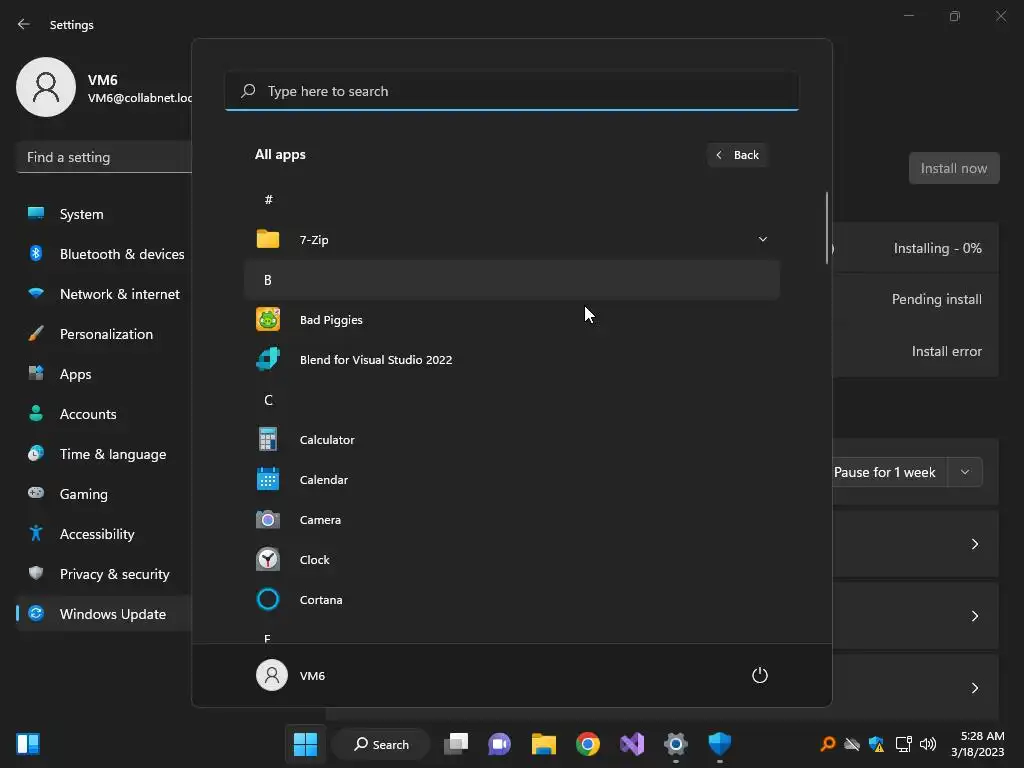Open Task View on taskbar
Viewport: 1024px width, 768px height.
(456, 744)
